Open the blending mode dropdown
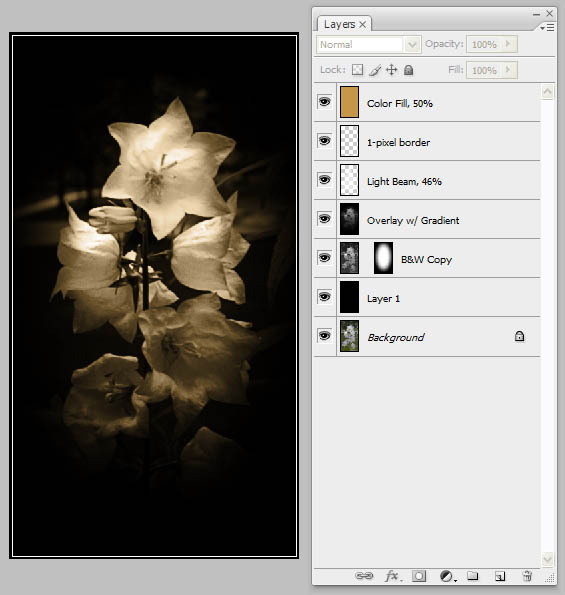Screen dimensions: 565x595 pos(412,45)
